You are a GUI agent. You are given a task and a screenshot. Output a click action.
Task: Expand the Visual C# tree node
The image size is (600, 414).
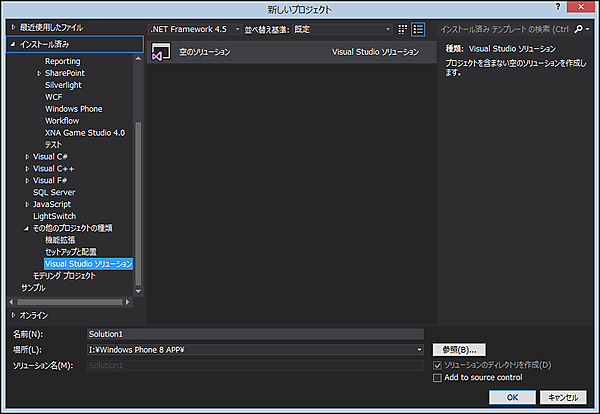point(27,157)
